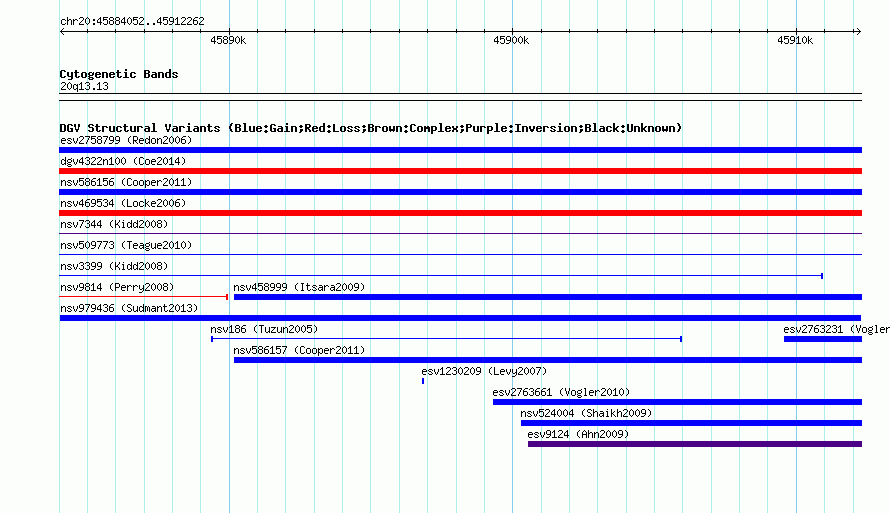Screen dimensions: 890x513
Task: Click the esv2763231 label at right edge
Action: [x=837, y=329]
